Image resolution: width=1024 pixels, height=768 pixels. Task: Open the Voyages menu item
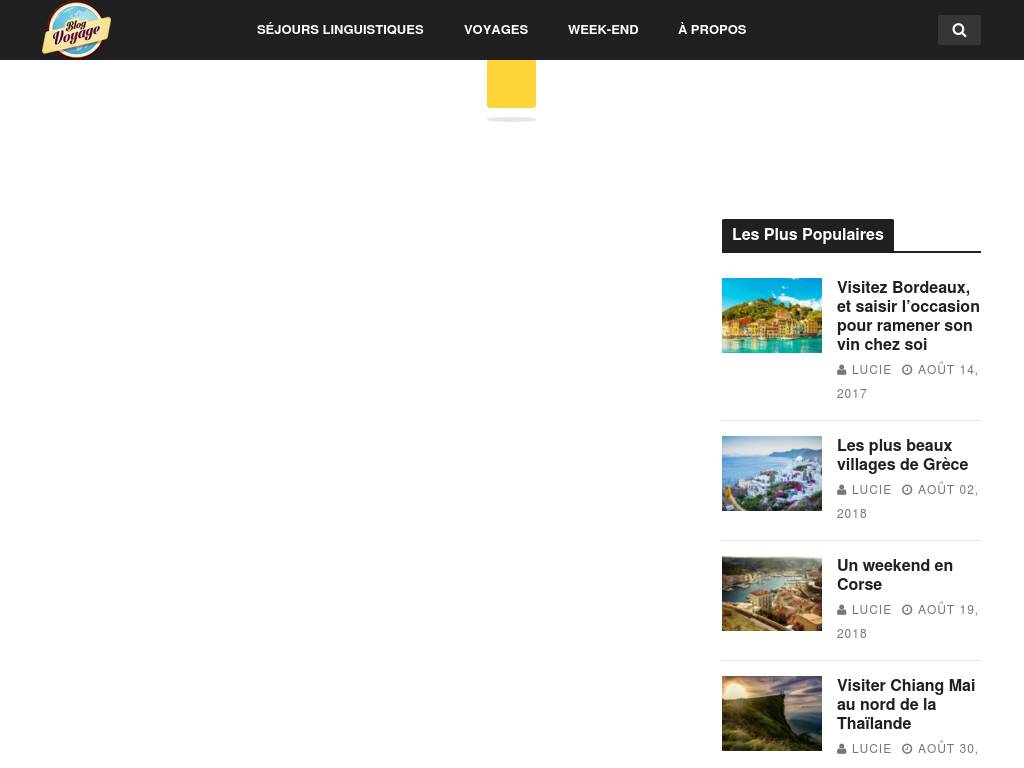coord(496,30)
